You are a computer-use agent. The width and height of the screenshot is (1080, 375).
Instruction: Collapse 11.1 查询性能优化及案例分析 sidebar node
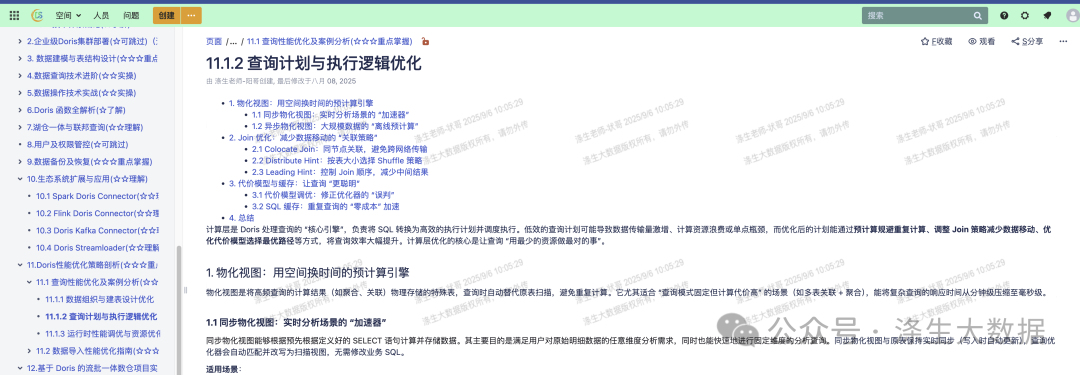click(29, 282)
